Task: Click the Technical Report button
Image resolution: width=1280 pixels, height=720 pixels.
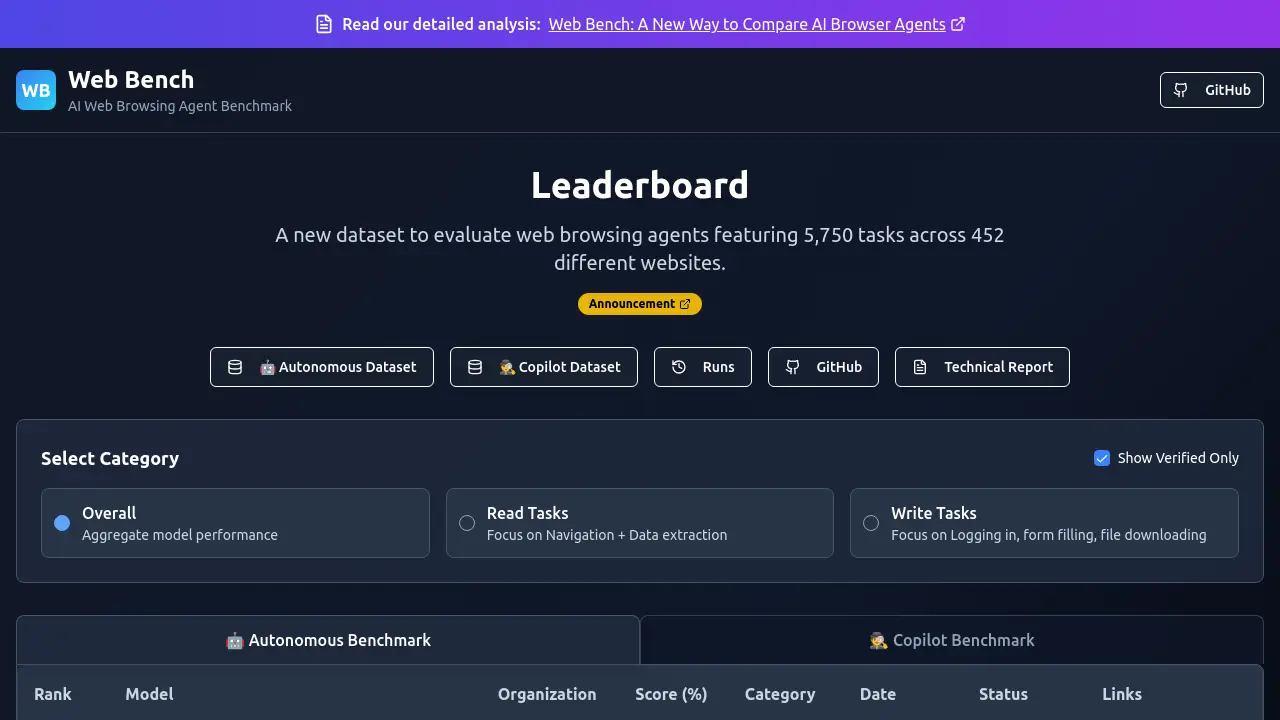Action: [x=982, y=367]
